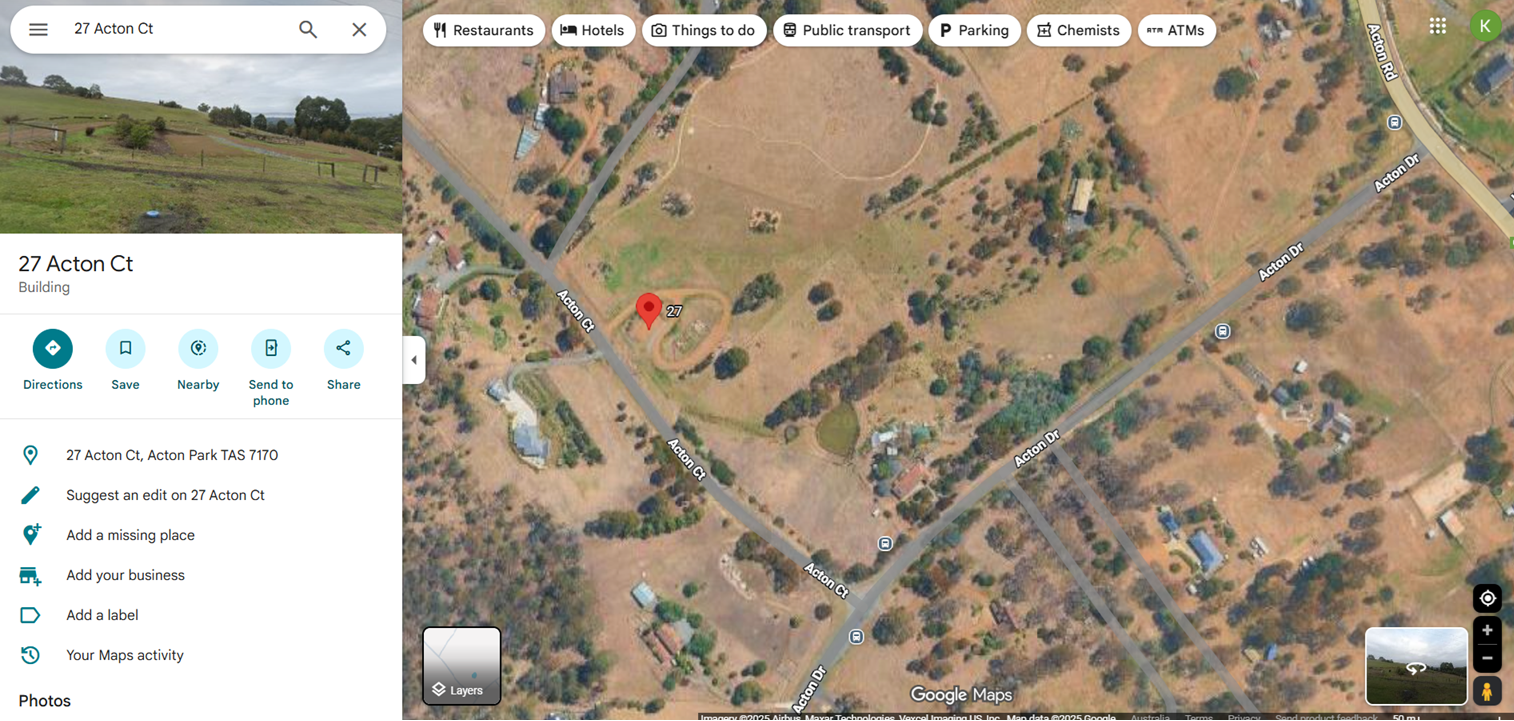Send location to phone icon

[x=271, y=348]
